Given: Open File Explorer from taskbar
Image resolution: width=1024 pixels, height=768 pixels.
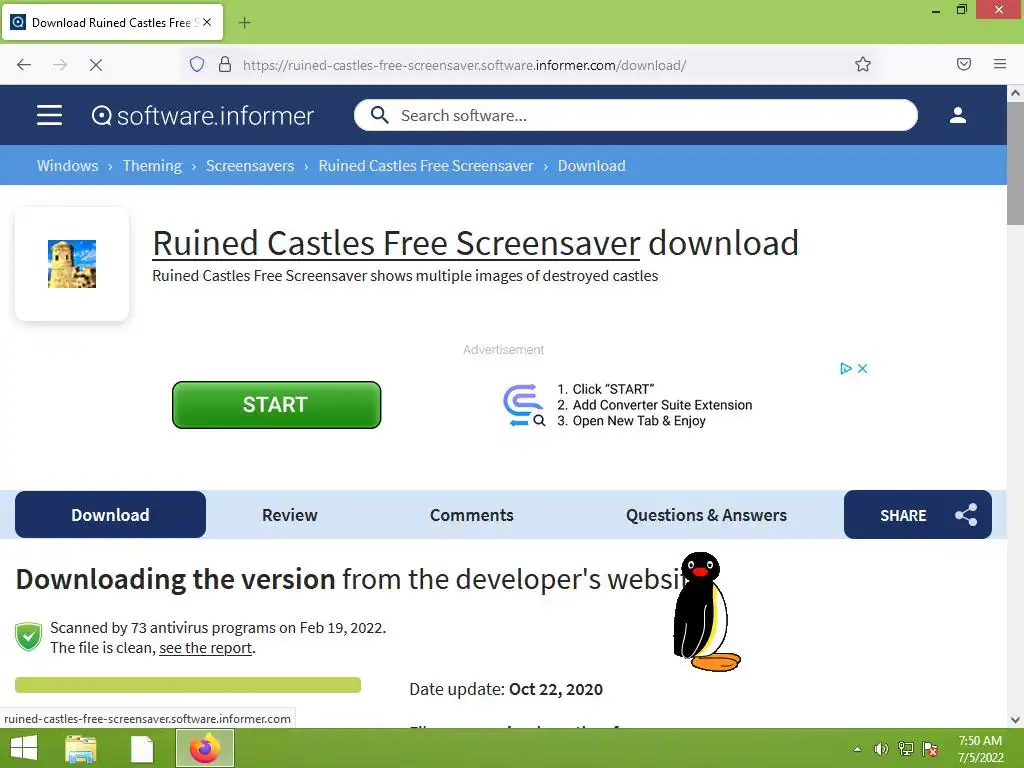Looking at the screenshot, I should pos(81,748).
